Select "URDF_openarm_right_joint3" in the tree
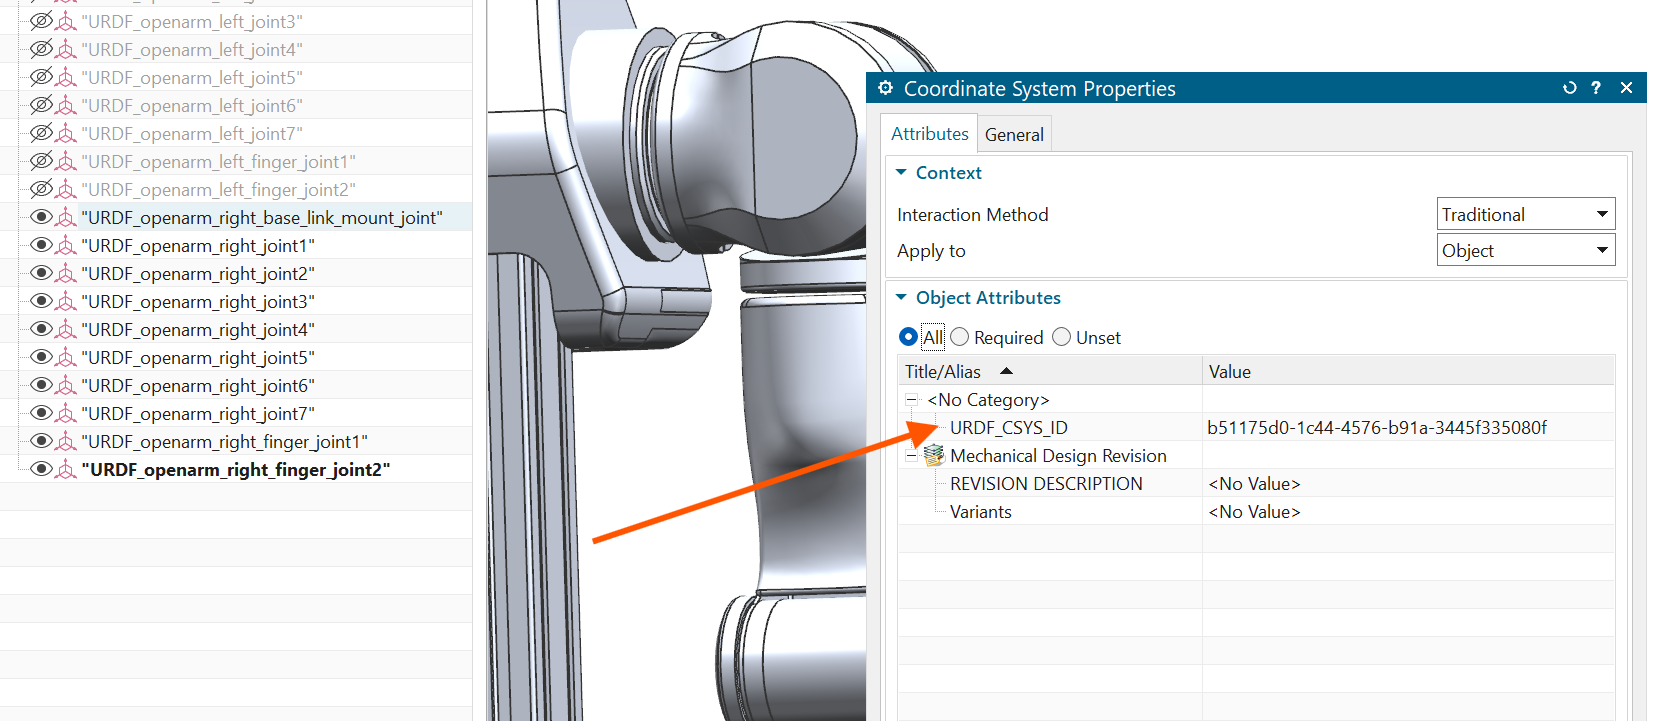1663x721 pixels. point(198,301)
